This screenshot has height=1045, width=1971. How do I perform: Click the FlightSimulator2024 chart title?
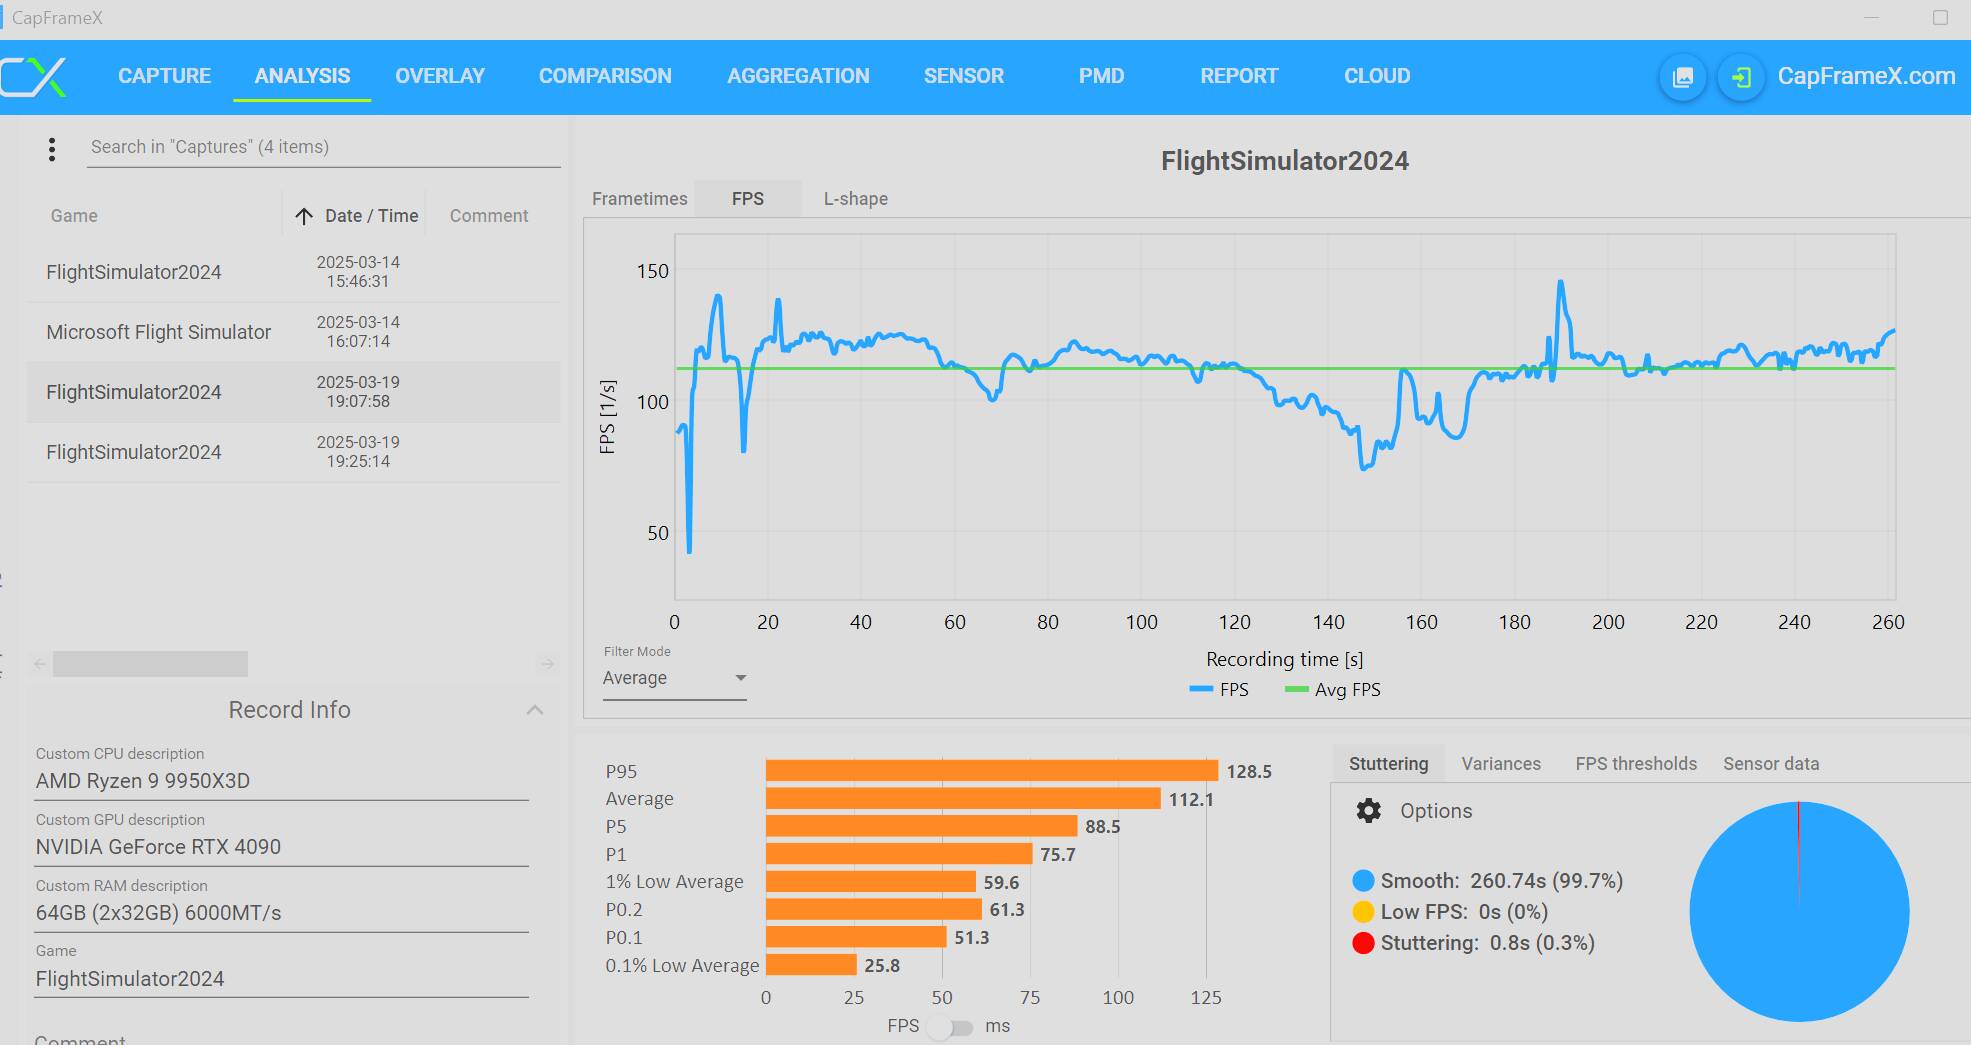pos(1285,161)
